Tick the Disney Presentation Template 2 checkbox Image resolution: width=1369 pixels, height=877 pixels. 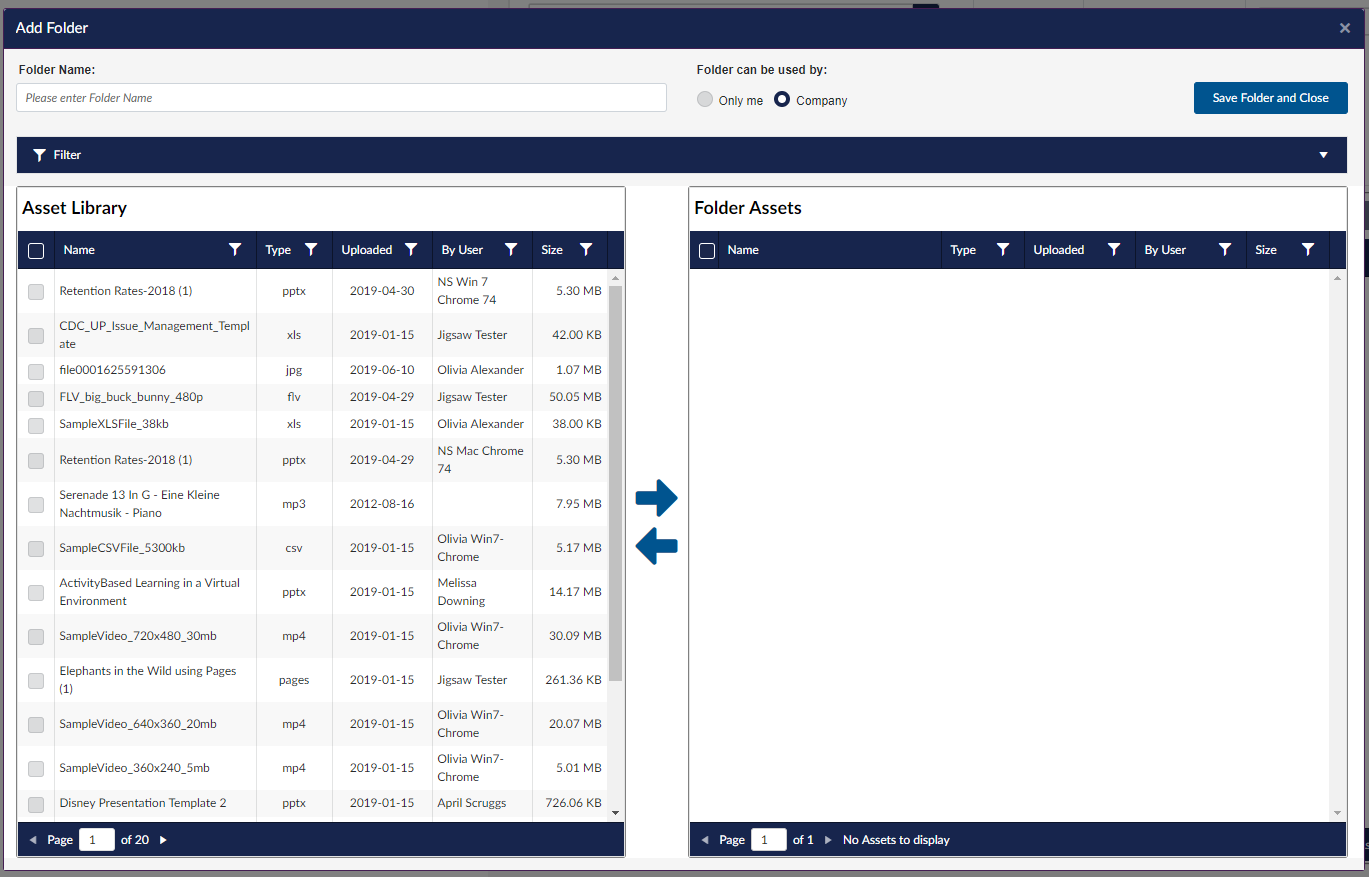coord(36,804)
